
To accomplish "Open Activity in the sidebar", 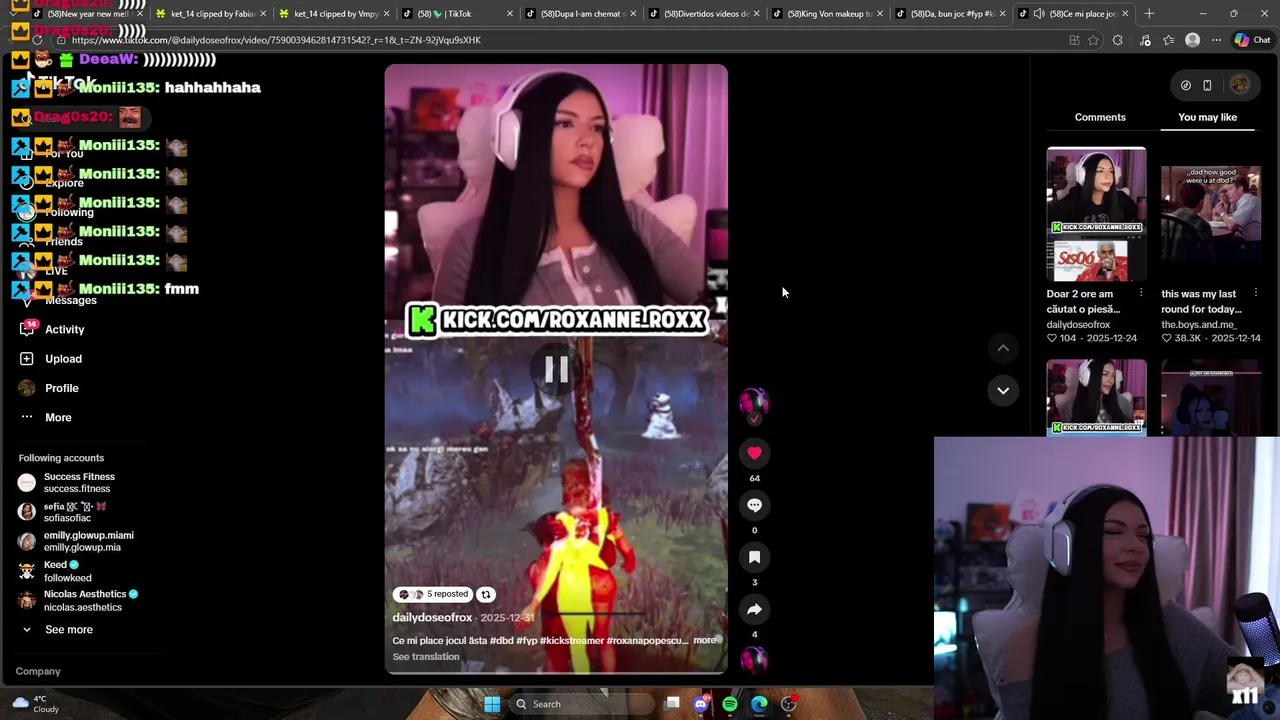I will pos(64,329).
